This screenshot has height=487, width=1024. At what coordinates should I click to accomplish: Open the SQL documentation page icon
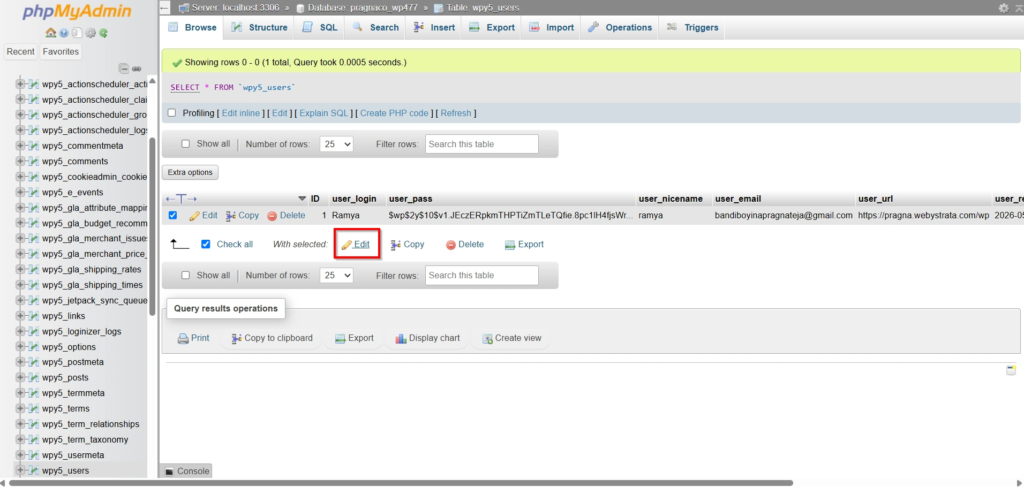click(x=76, y=33)
